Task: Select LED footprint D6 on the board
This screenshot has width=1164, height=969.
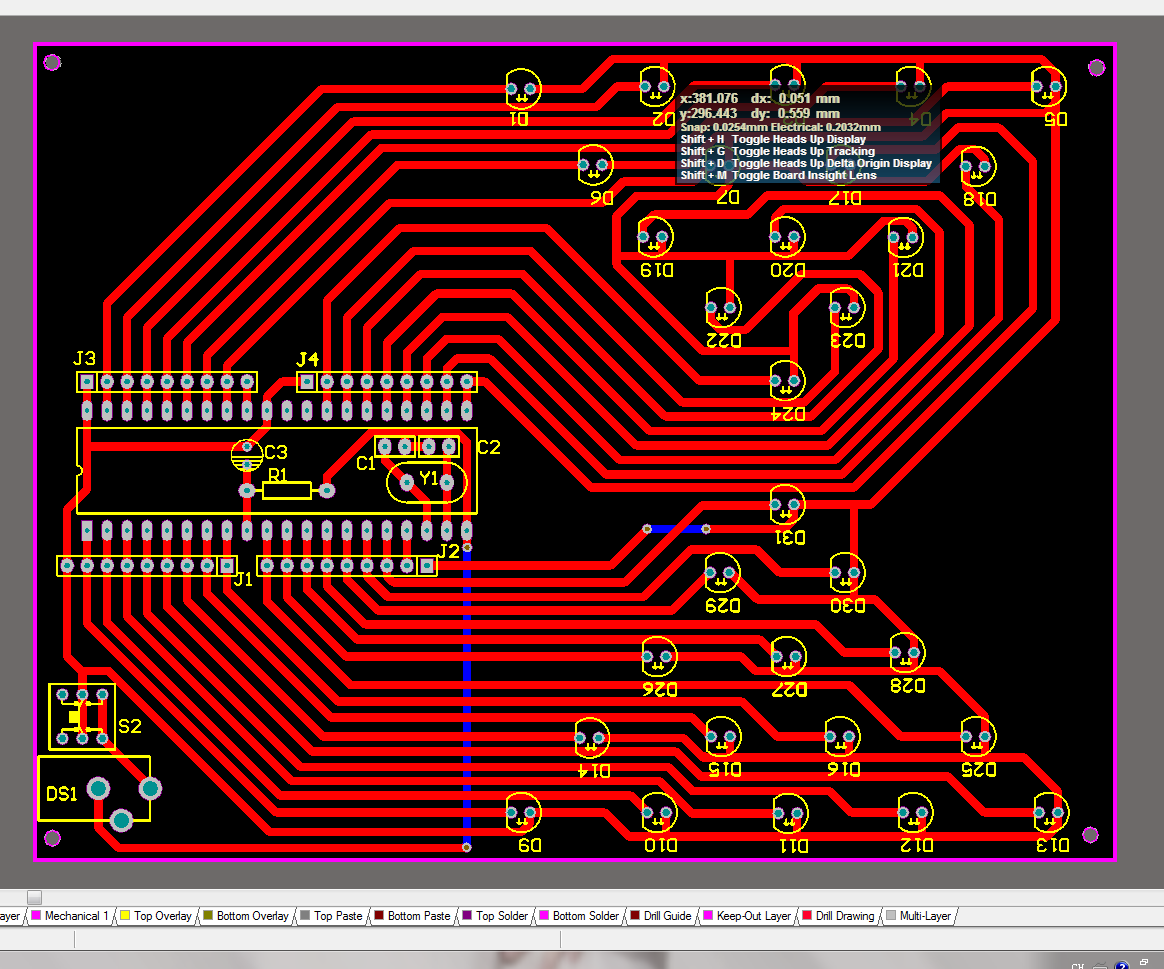Action: [595, 166]
